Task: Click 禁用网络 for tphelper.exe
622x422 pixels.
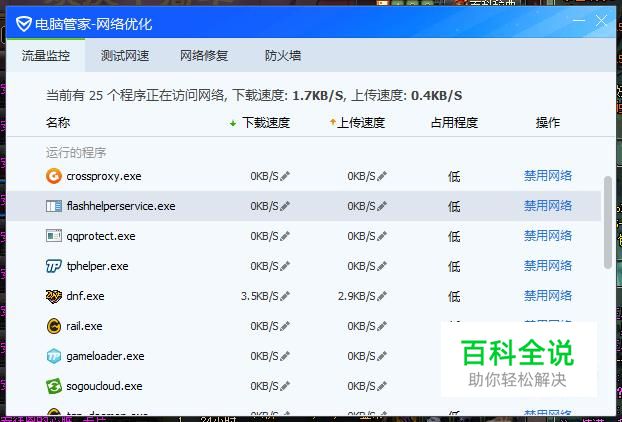Action: [548, 266]
